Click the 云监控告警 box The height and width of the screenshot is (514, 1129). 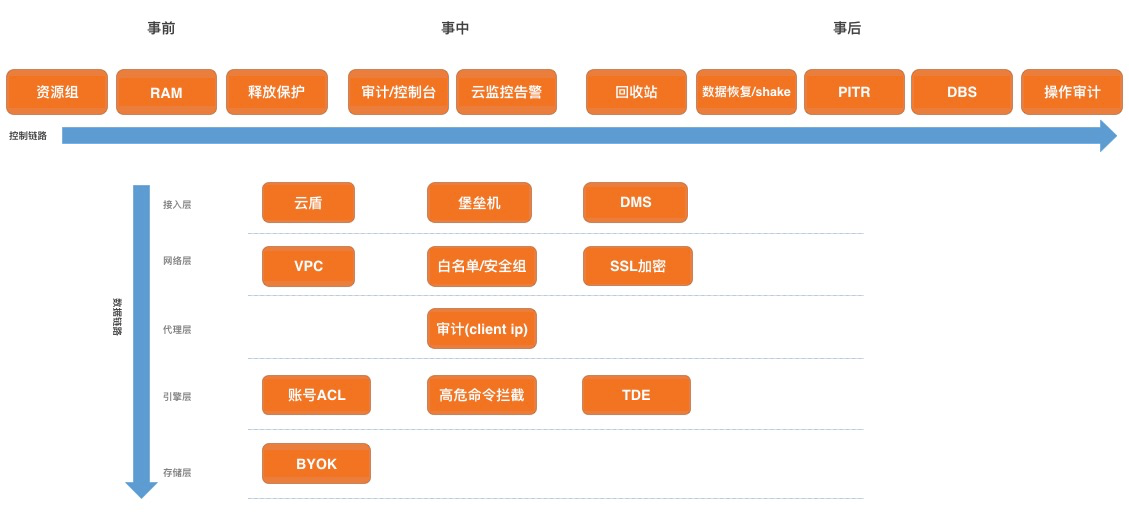[506, 92]
